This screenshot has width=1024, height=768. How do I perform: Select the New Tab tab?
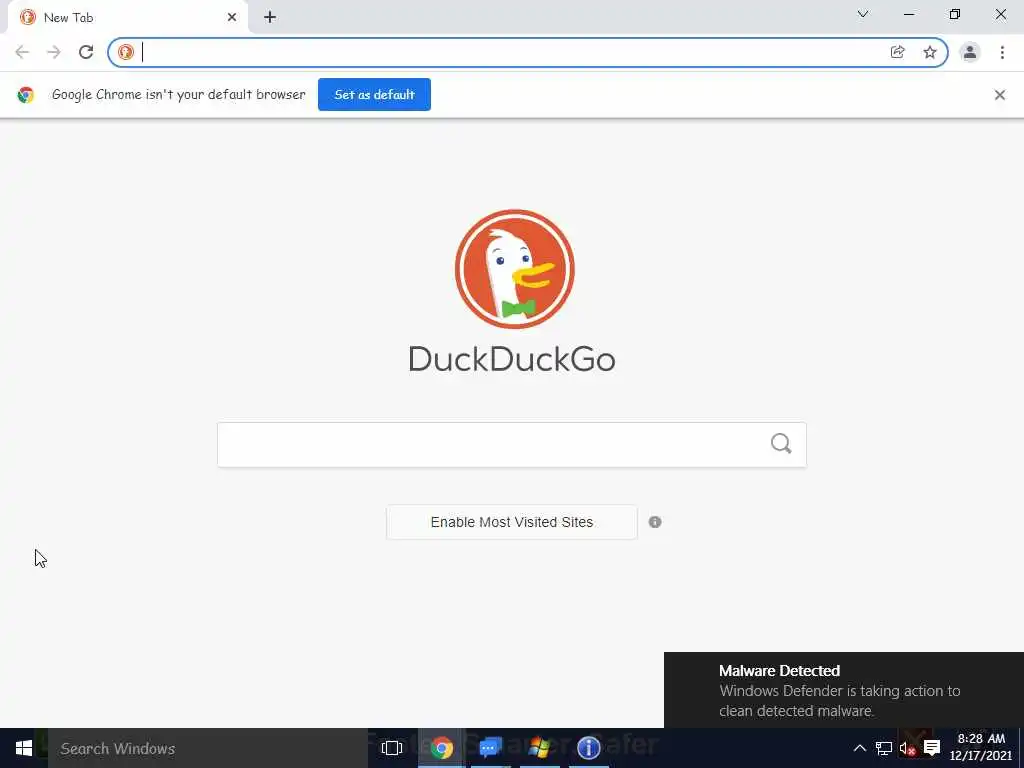pos(127,18)
